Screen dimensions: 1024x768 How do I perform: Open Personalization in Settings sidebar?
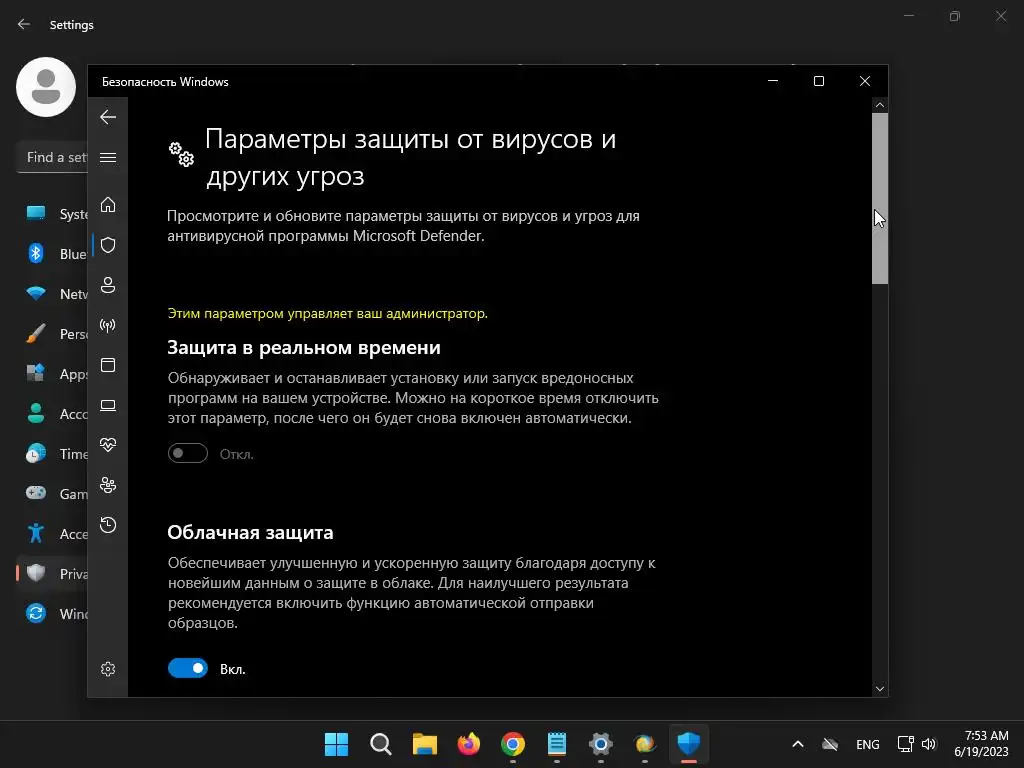coord(52,334)
